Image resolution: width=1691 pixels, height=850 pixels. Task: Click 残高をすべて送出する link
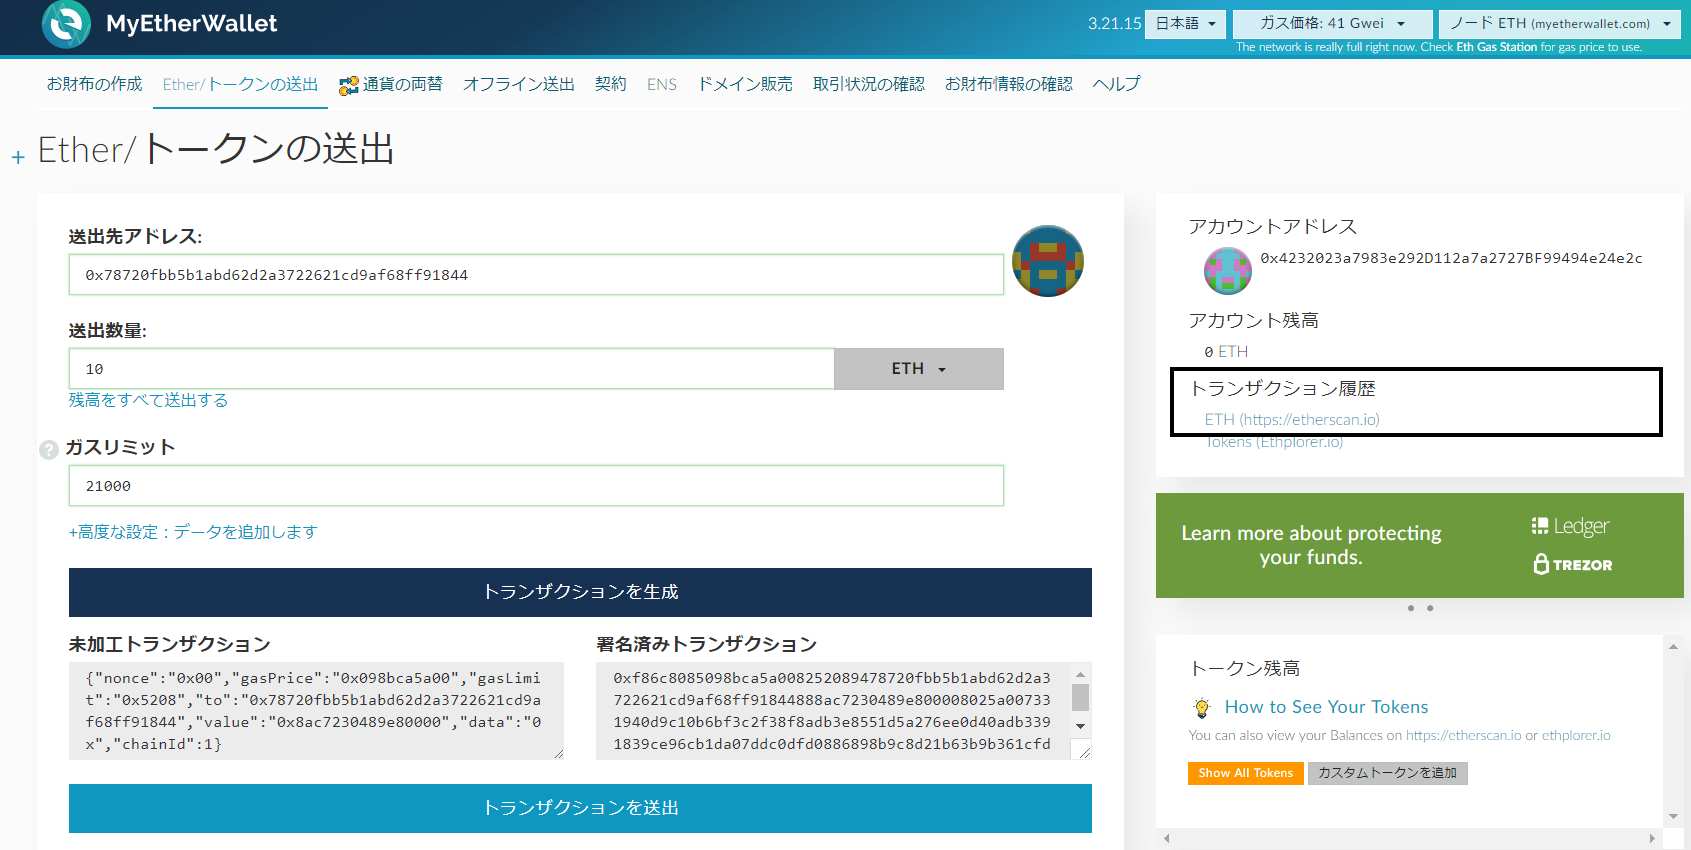[148, 400]
